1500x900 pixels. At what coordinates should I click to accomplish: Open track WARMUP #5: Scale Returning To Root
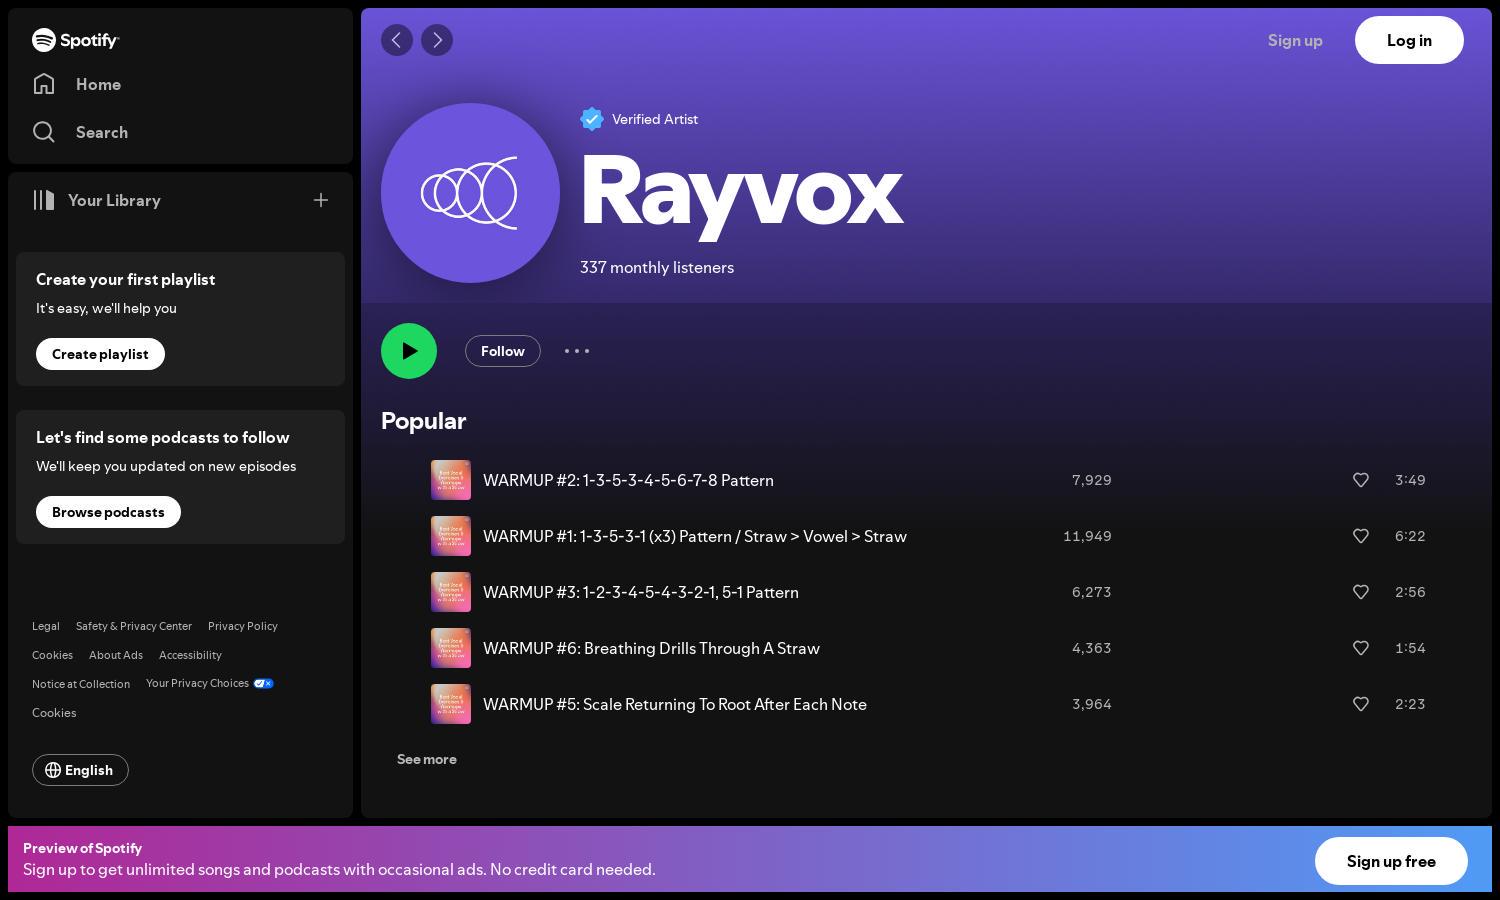pos(675,704)
